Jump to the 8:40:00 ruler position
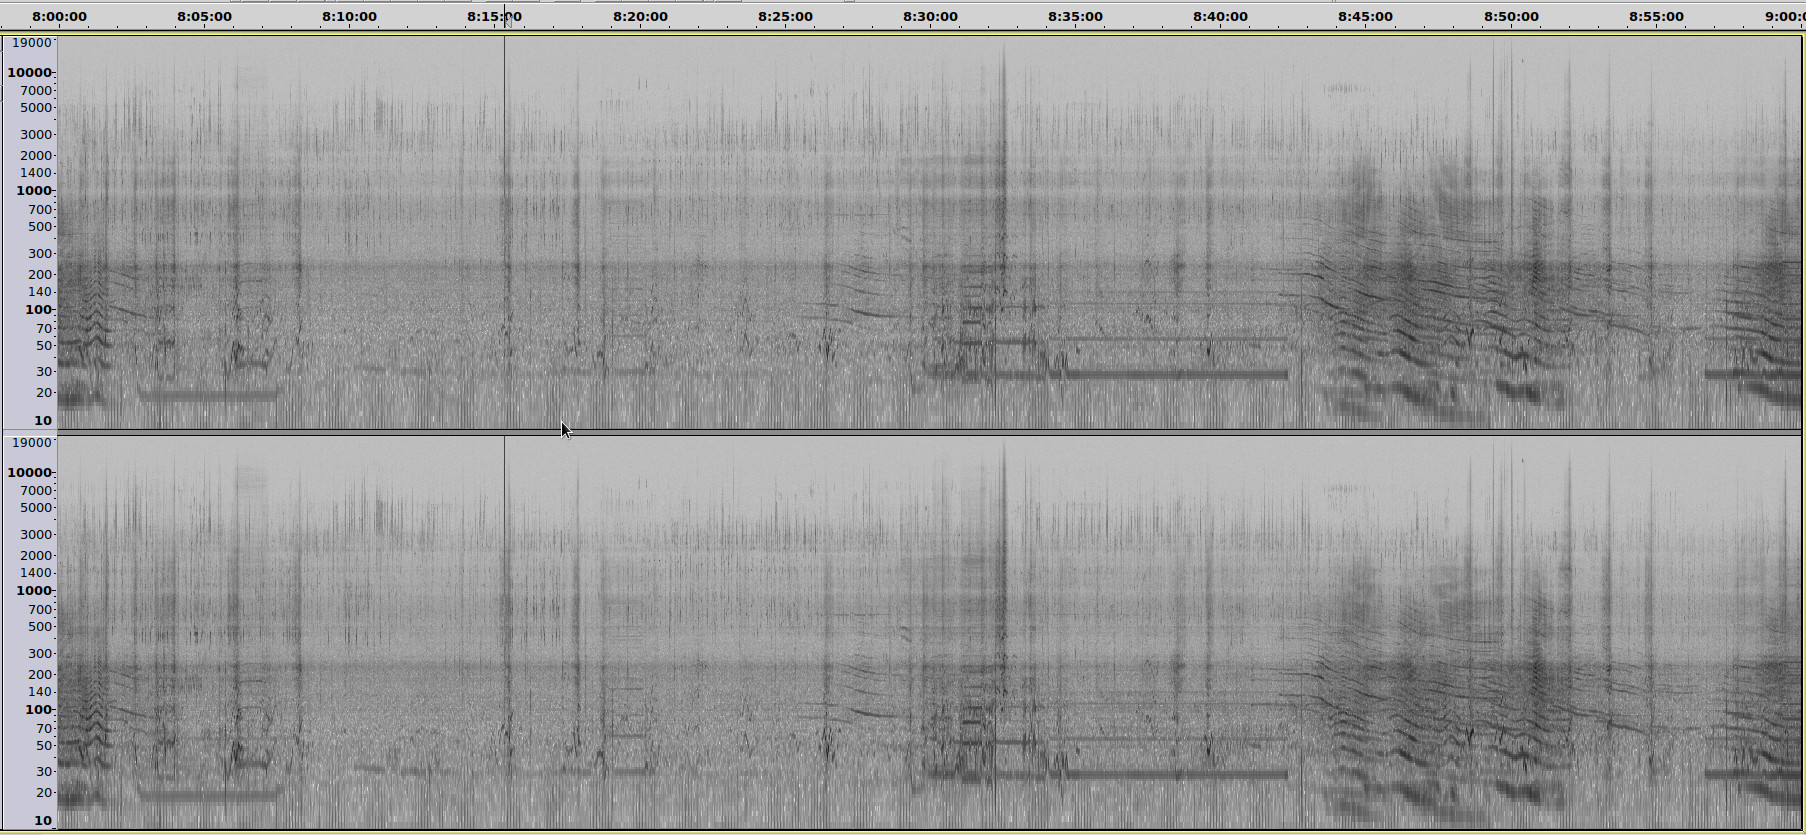Viewport: 1806px width, 835px height. click(1220, 17)
